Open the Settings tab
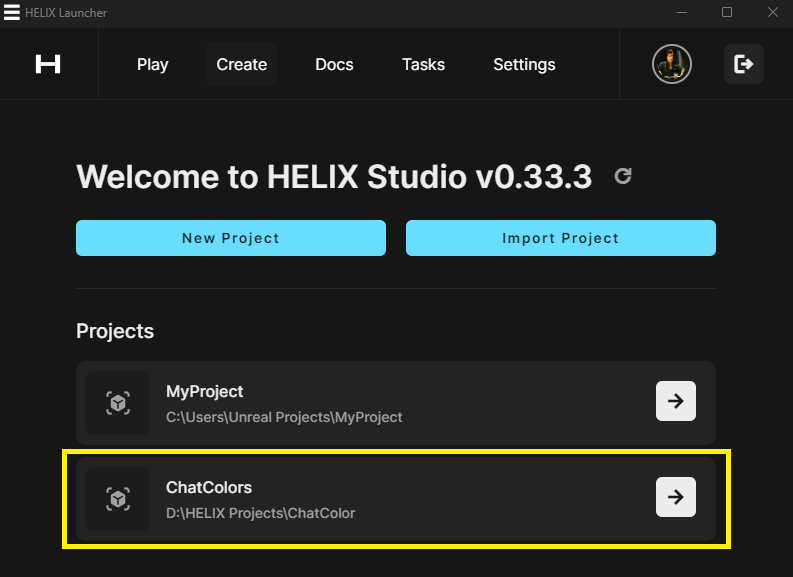Viewport: 793px width, 577px height. coord(524,64)
